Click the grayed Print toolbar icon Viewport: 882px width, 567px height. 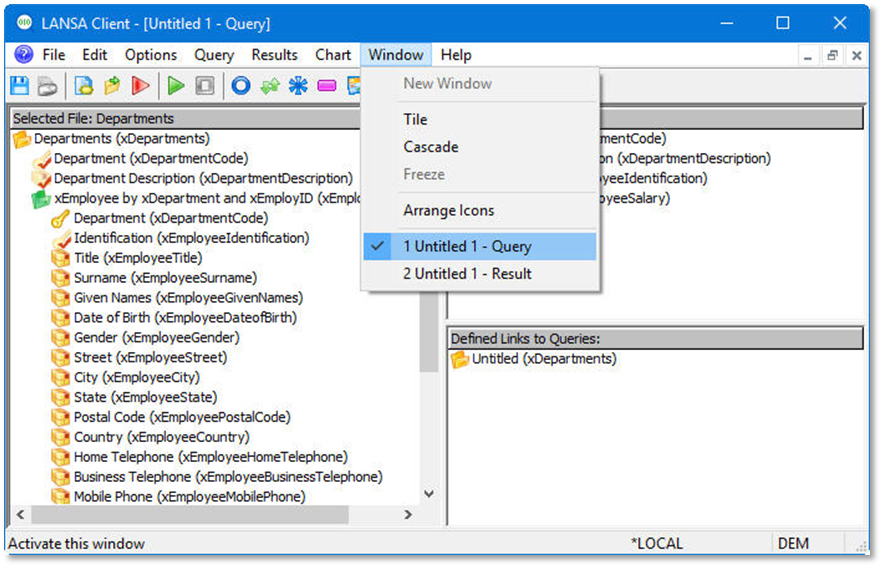[x=48, y=86]
